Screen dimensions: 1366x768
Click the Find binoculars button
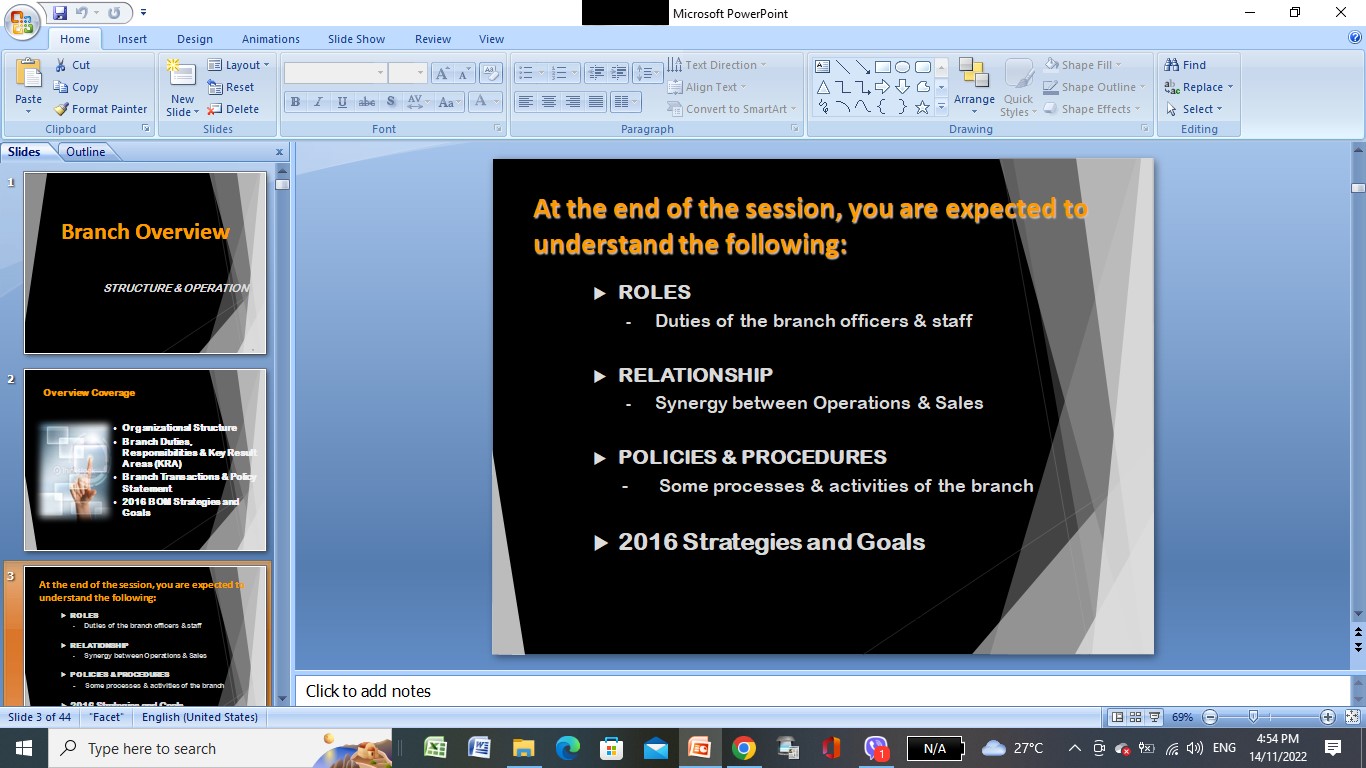pyautogui.click(x=1186, y=65)
